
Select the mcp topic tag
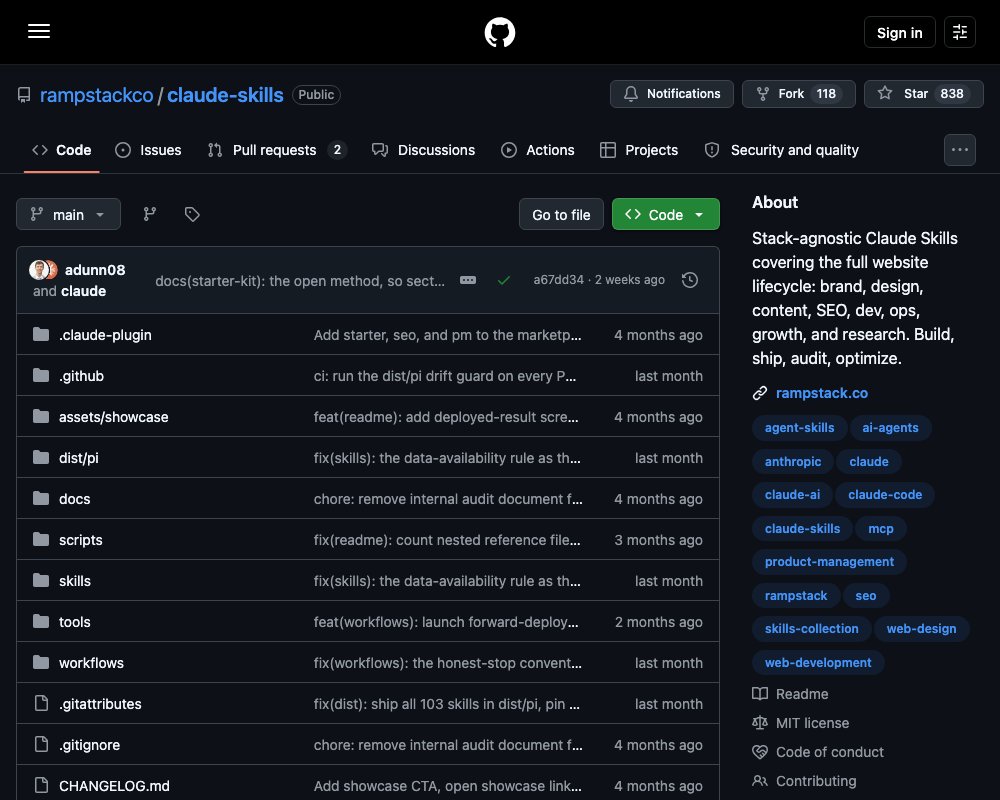[x=881, y=528]
